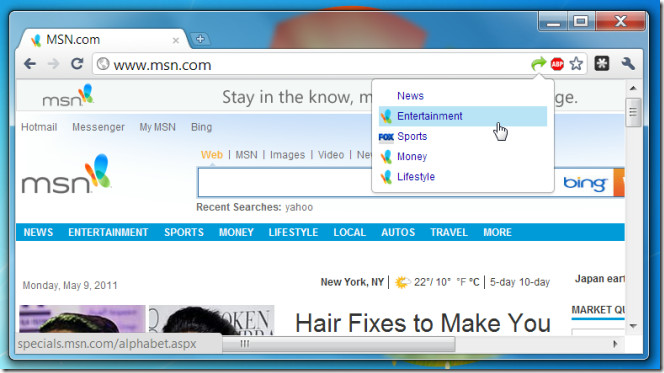Open the AdBlock Plus ABP icon
This screenshot has height=373, width=664.
pyautogui.click(x=557, y=64)
